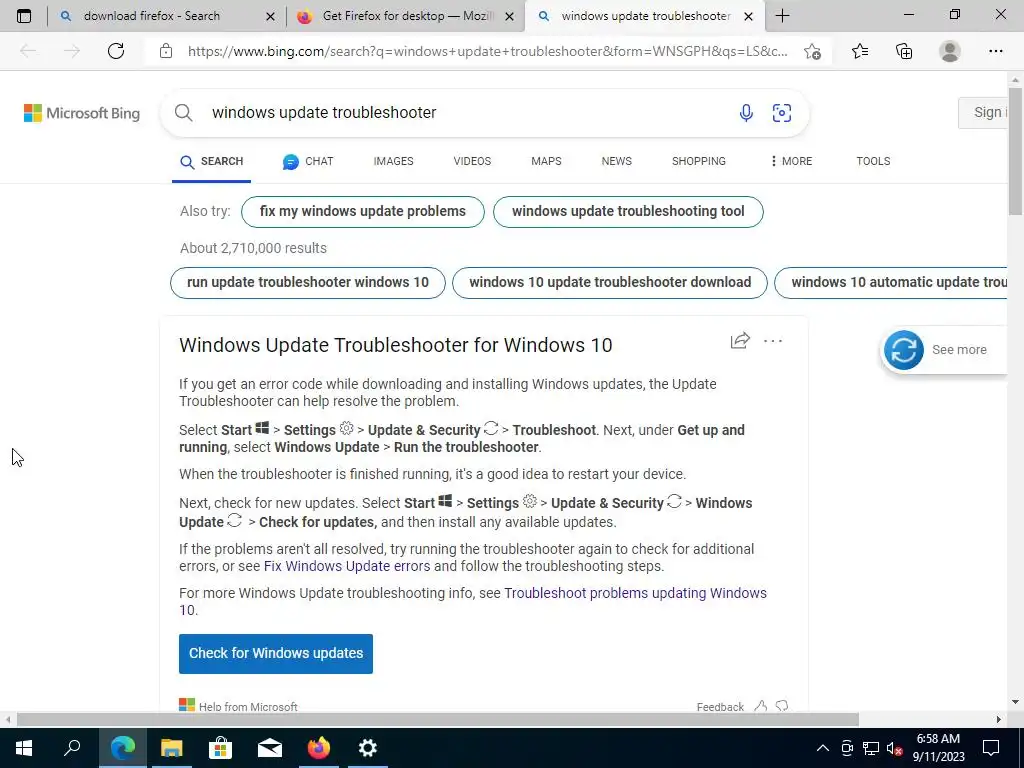Give thumbs down feedback
This screenshot has height=768, width=1024.
(x=782, y=706)
